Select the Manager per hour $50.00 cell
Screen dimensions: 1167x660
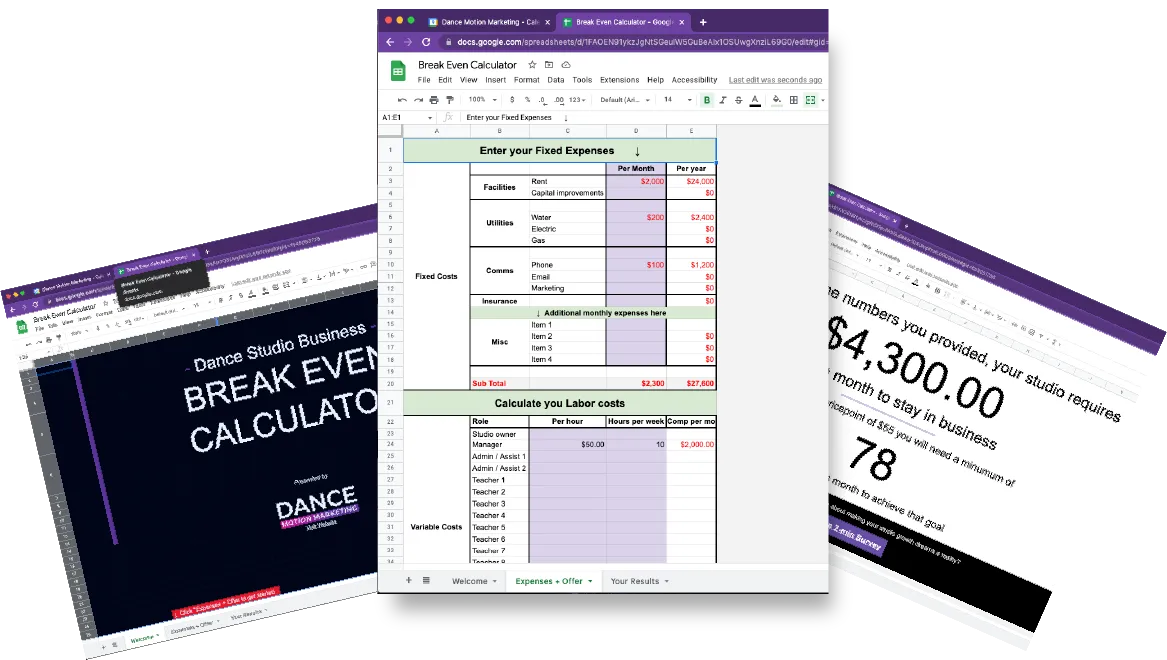[x=568, y=445]
